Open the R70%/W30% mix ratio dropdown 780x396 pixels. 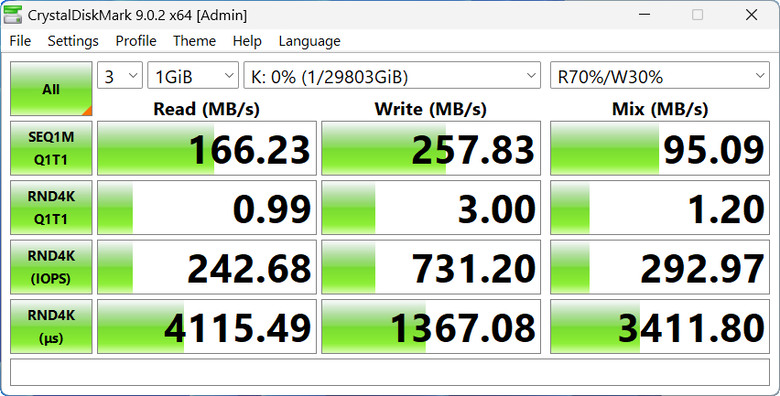coord(660,76)
